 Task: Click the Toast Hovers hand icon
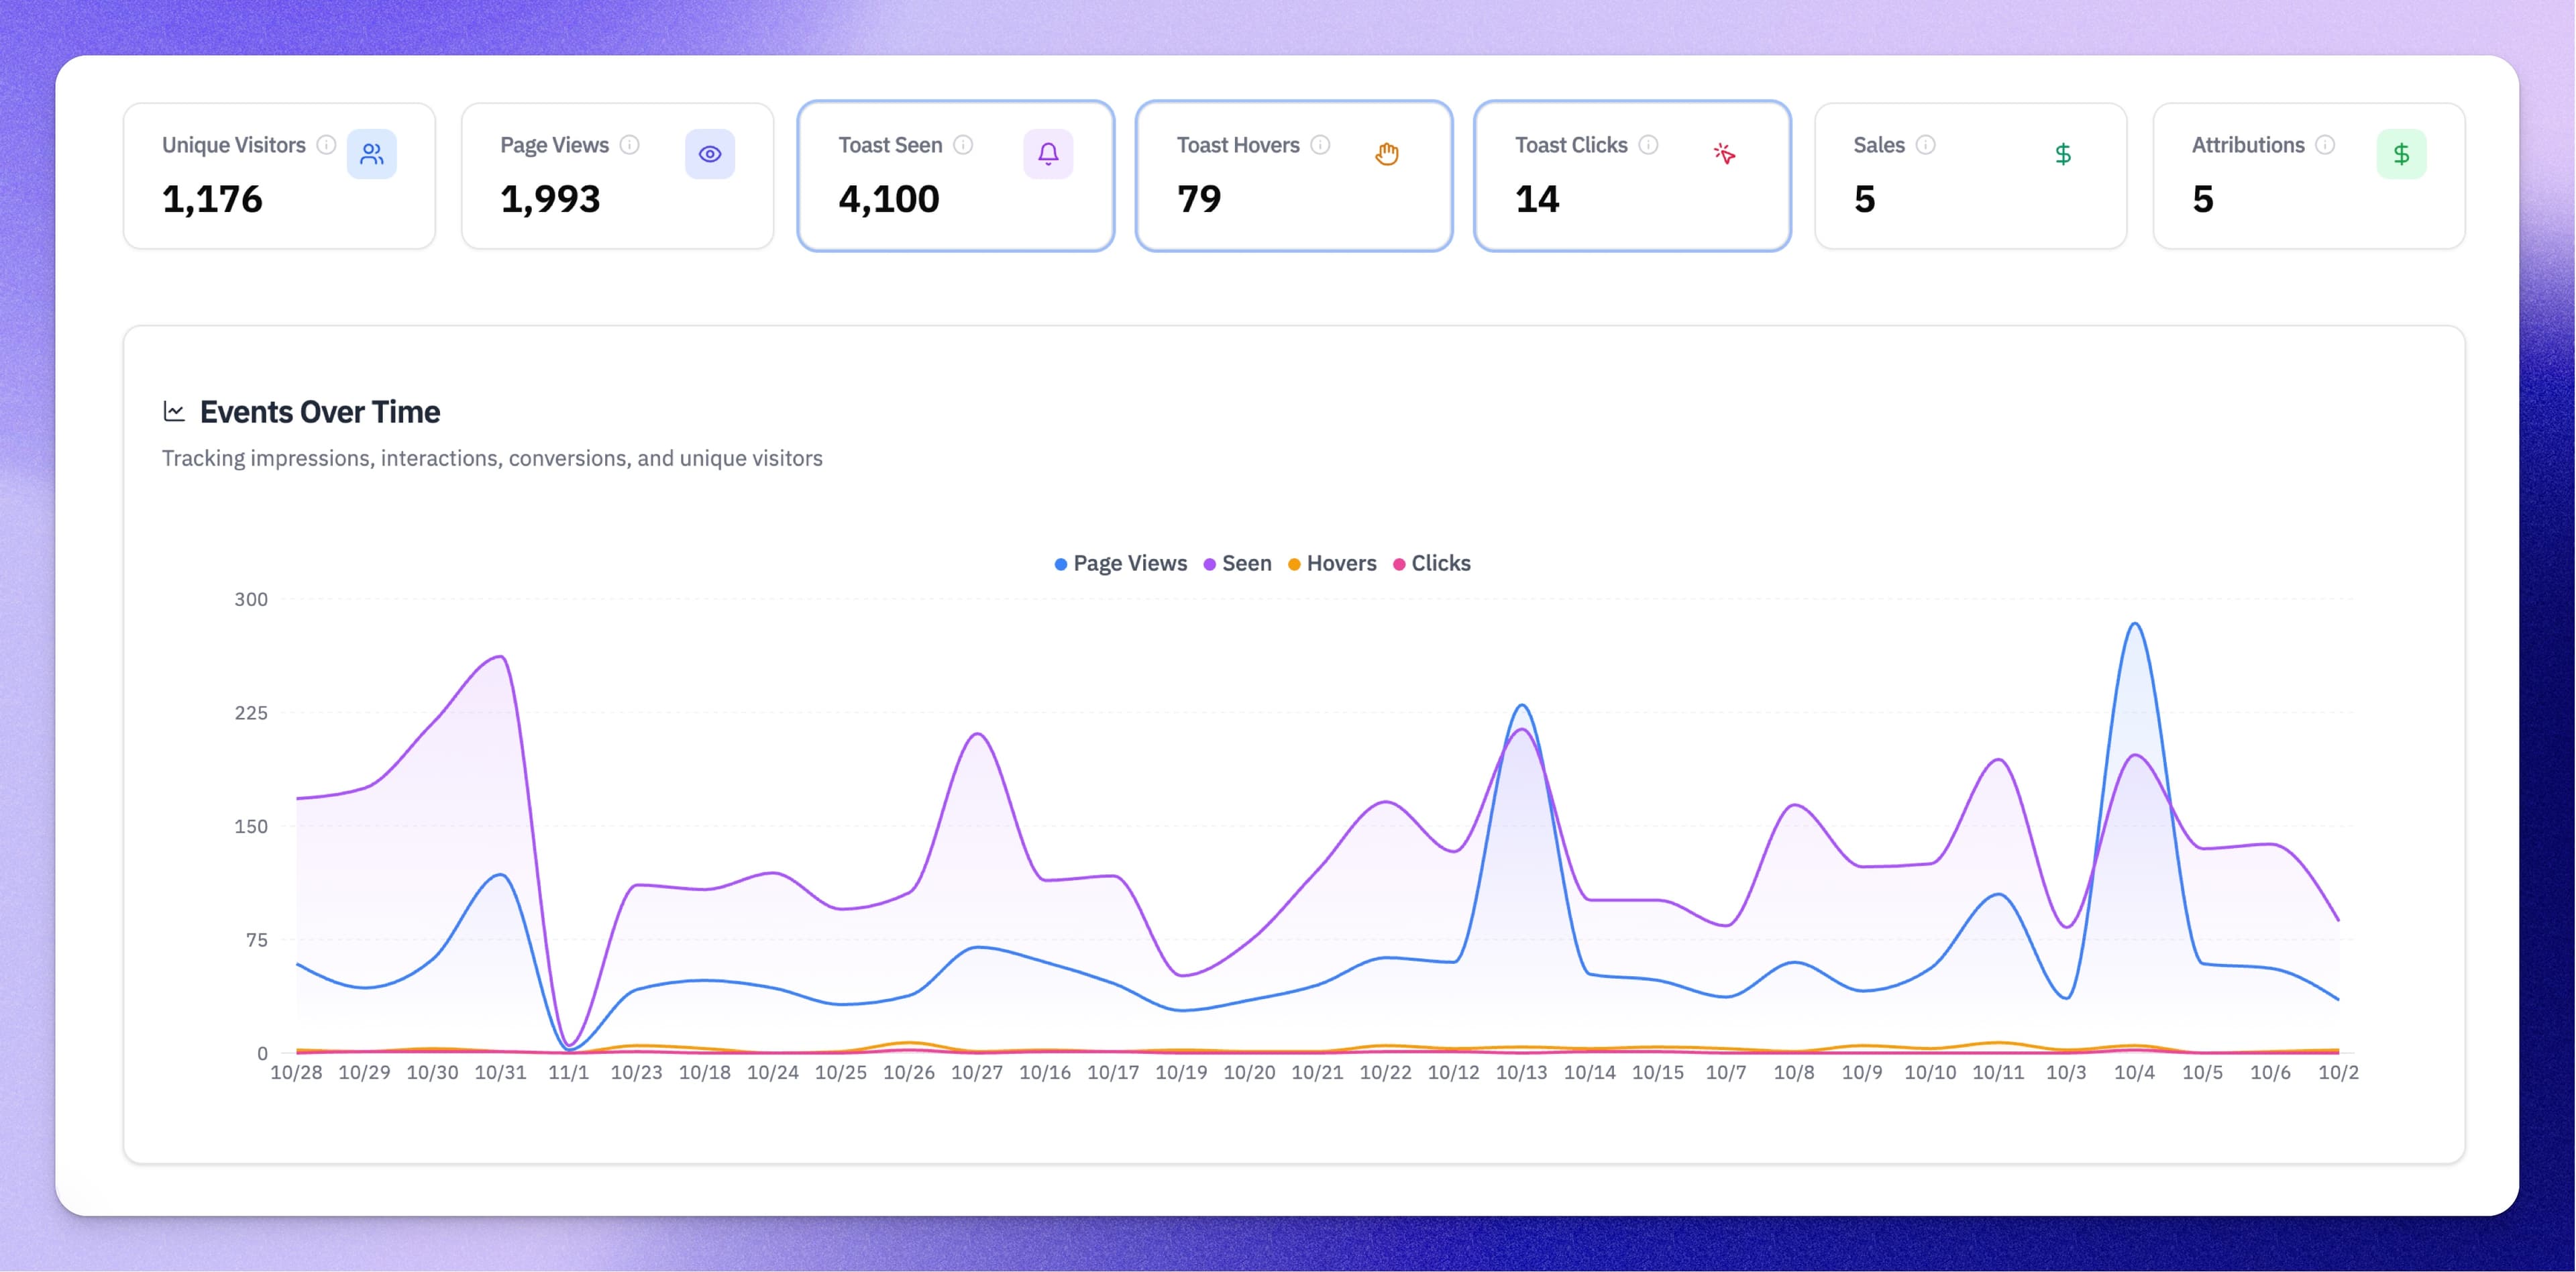pyautogui.click(x=1386, y=153)
